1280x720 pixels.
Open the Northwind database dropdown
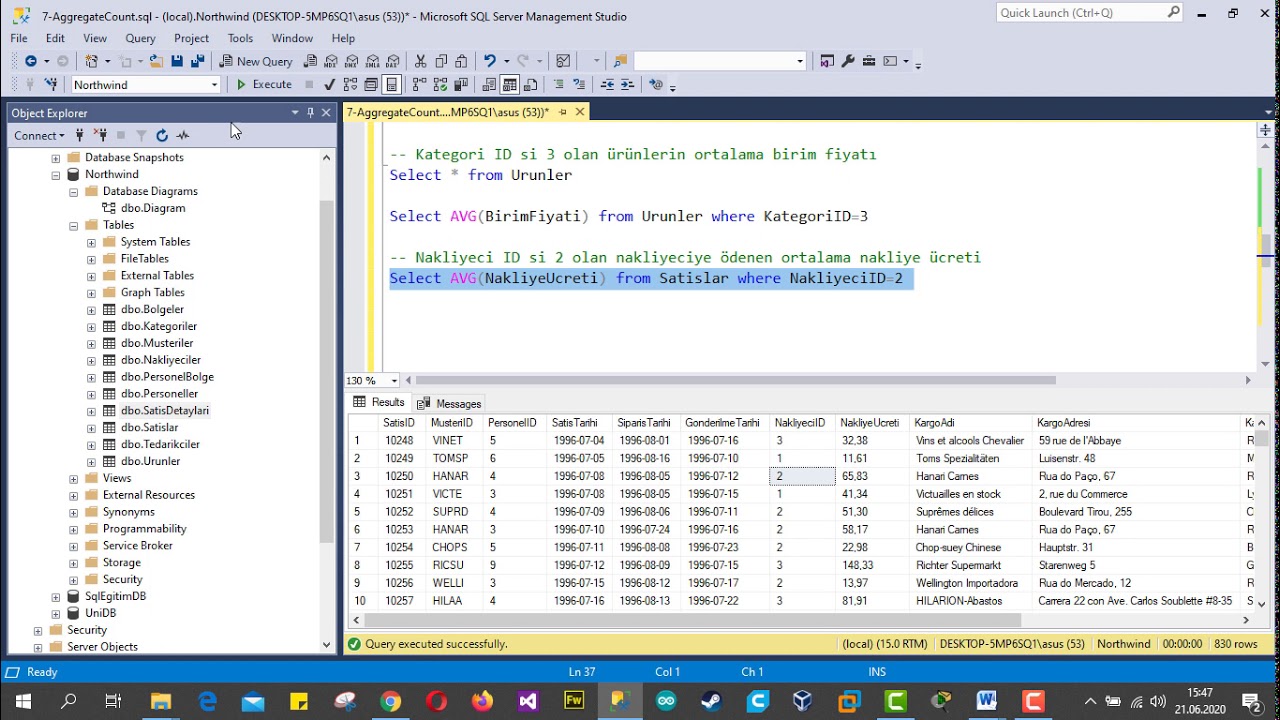pyautogui.click(x=214, y=85)
